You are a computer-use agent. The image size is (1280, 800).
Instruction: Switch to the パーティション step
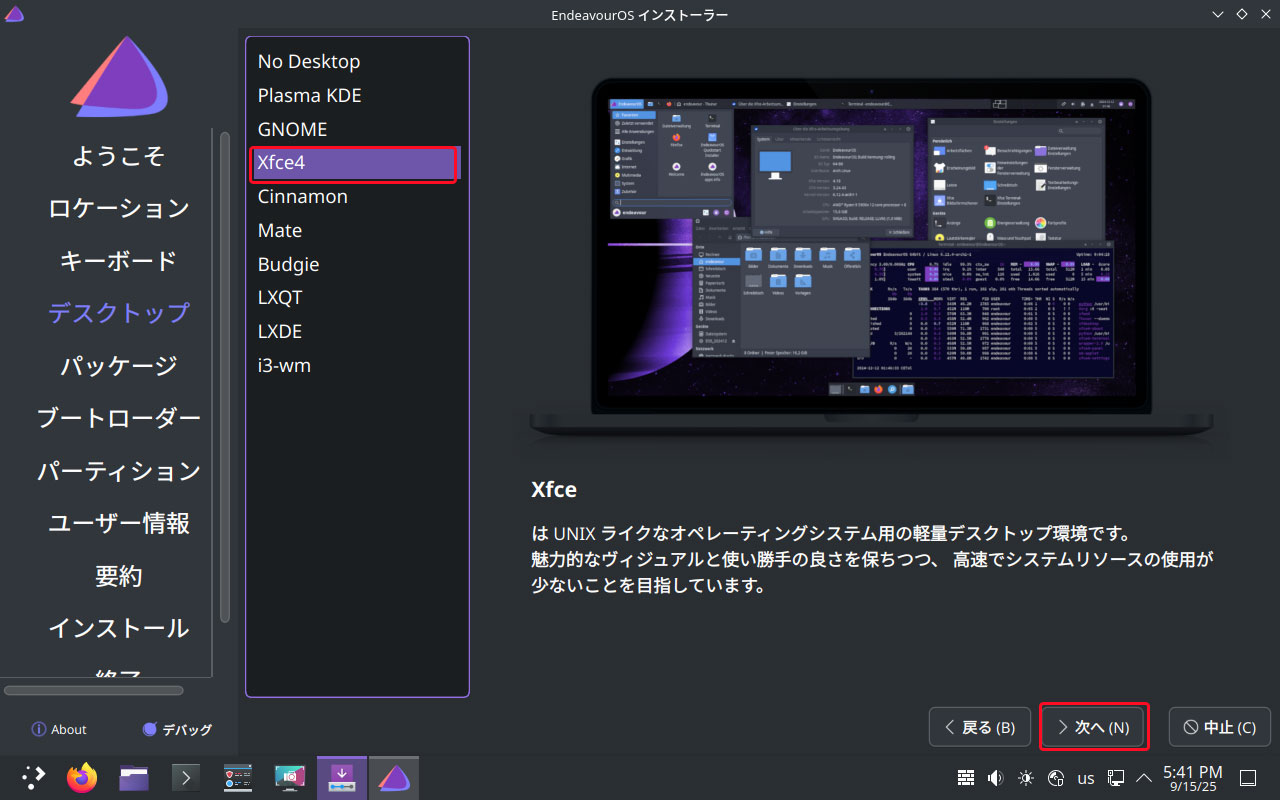pos(118,471)
